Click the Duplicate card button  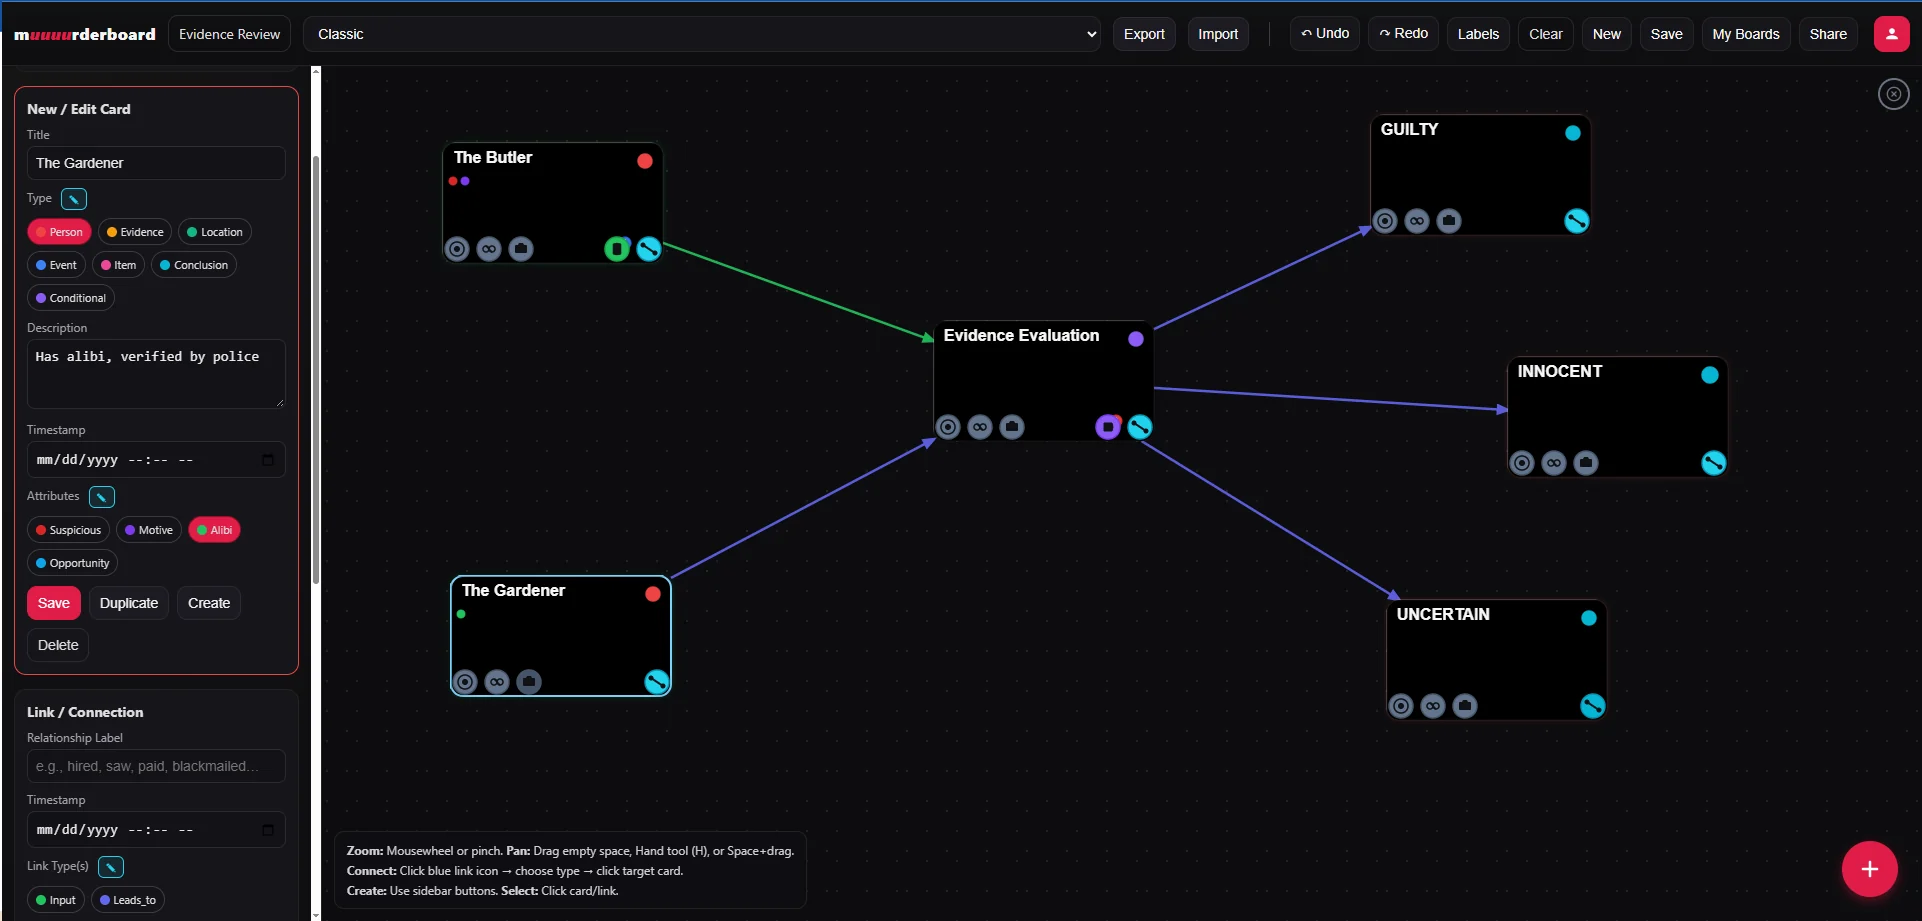click(x=129, y=603)
